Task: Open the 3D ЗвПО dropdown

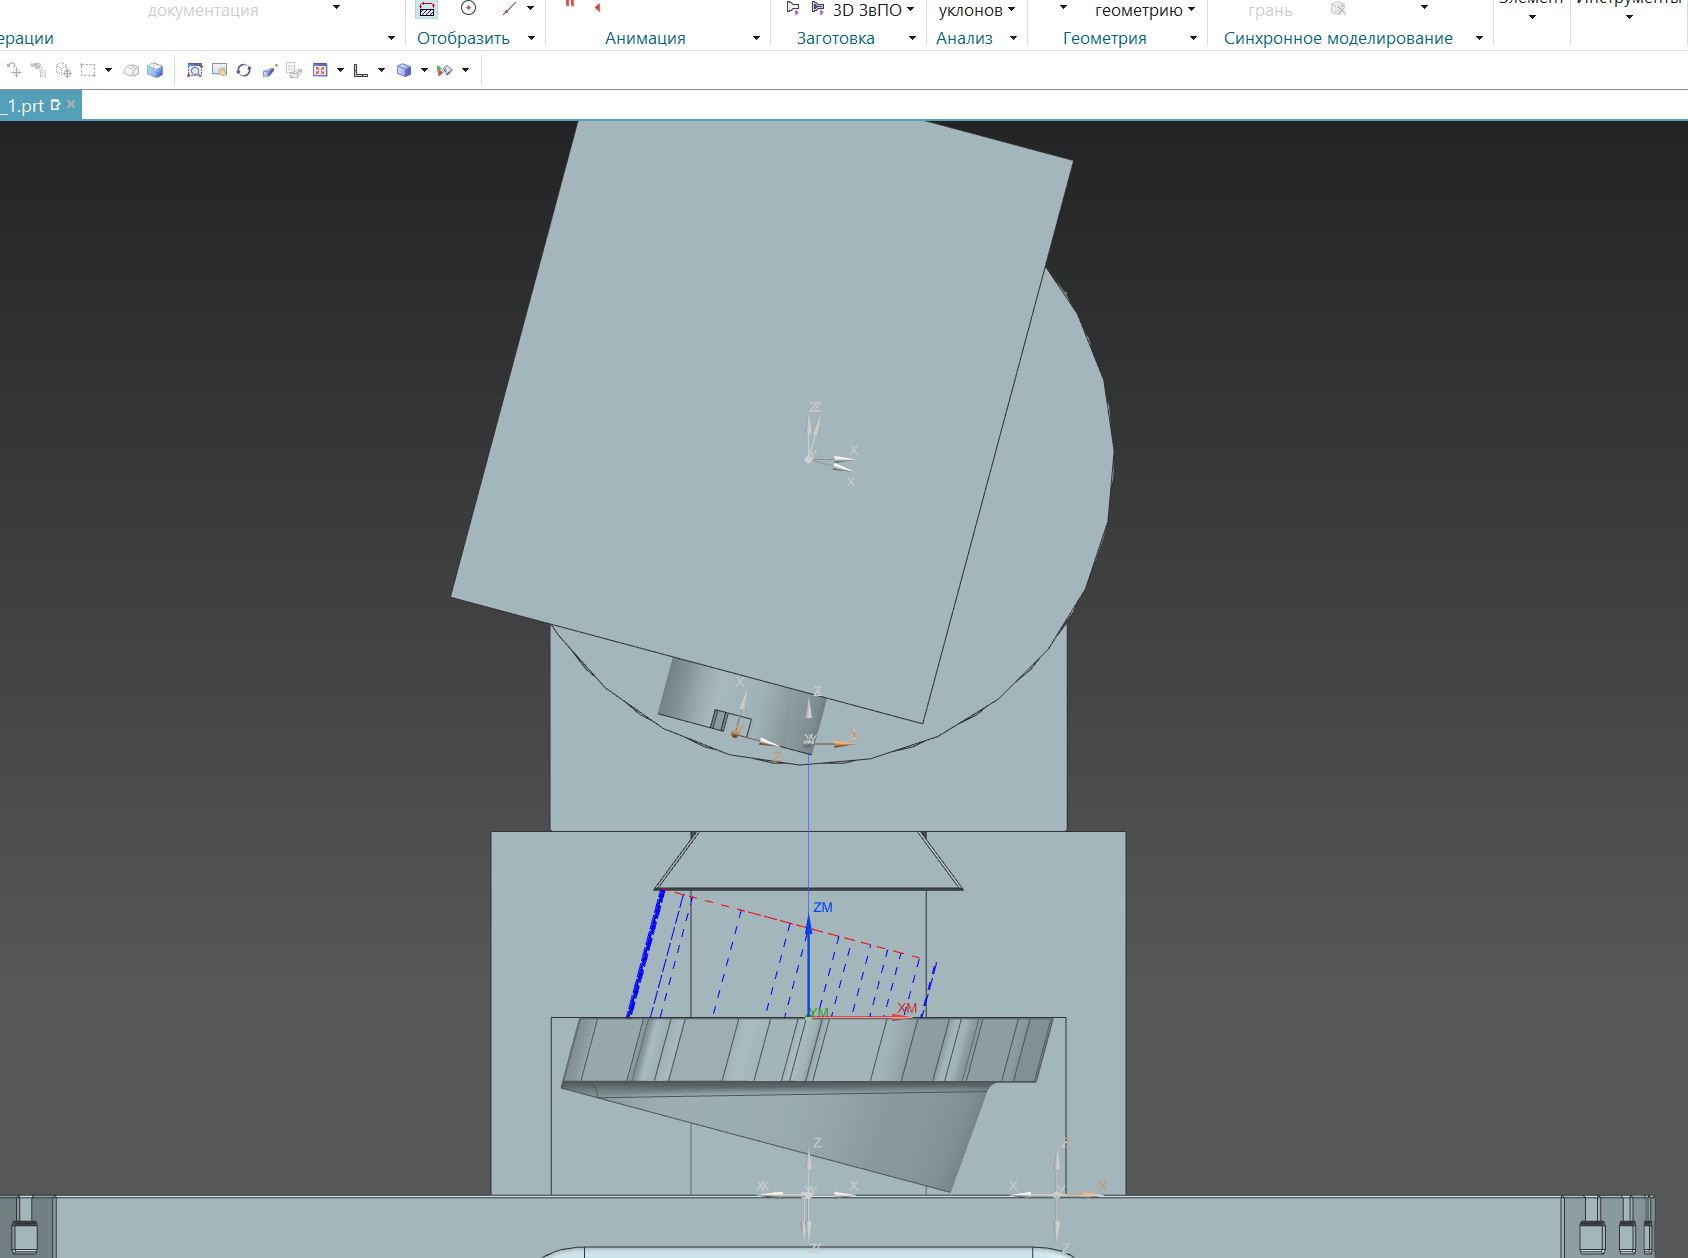Action: tap(910, 9)
